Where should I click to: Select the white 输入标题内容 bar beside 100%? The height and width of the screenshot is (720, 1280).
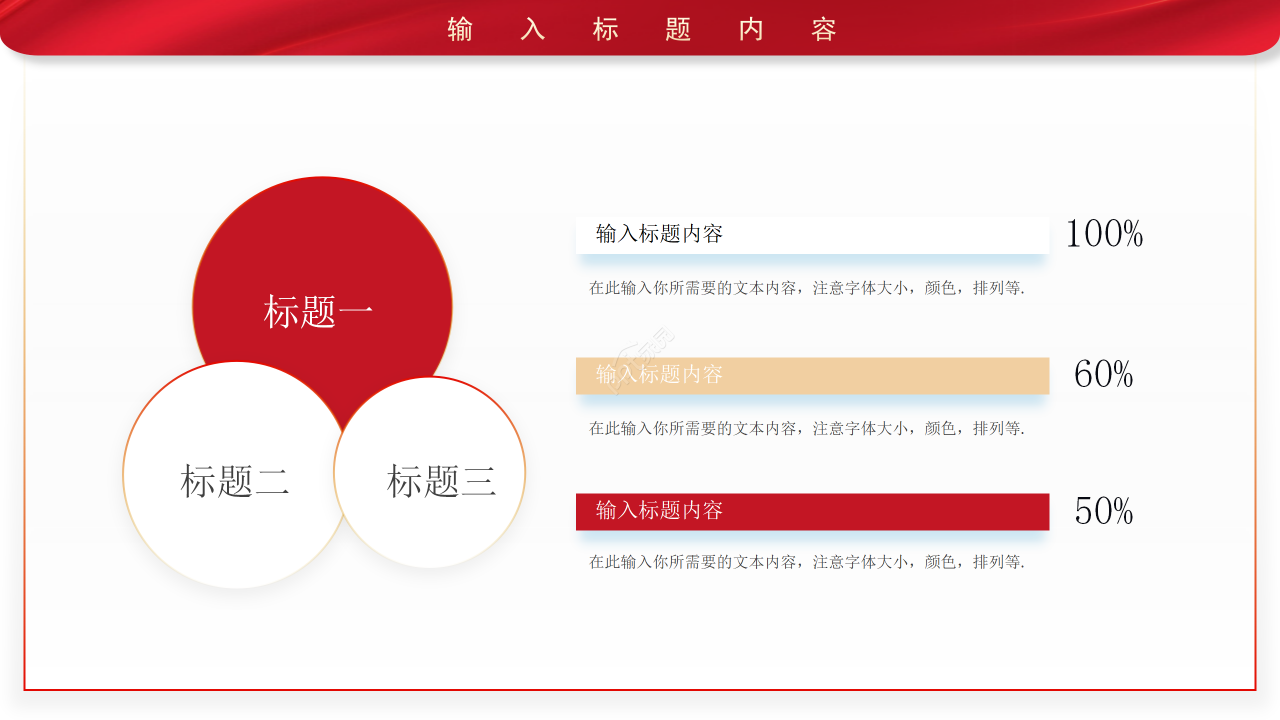click(813, 235)
